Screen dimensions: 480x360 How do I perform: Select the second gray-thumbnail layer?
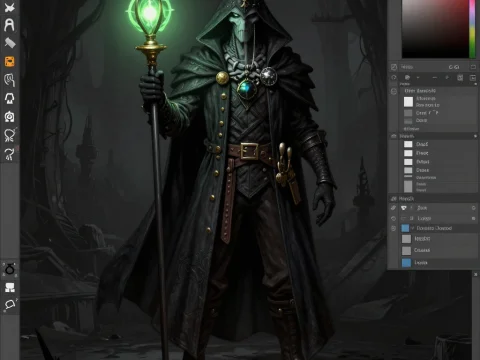[x=439, y=250]
